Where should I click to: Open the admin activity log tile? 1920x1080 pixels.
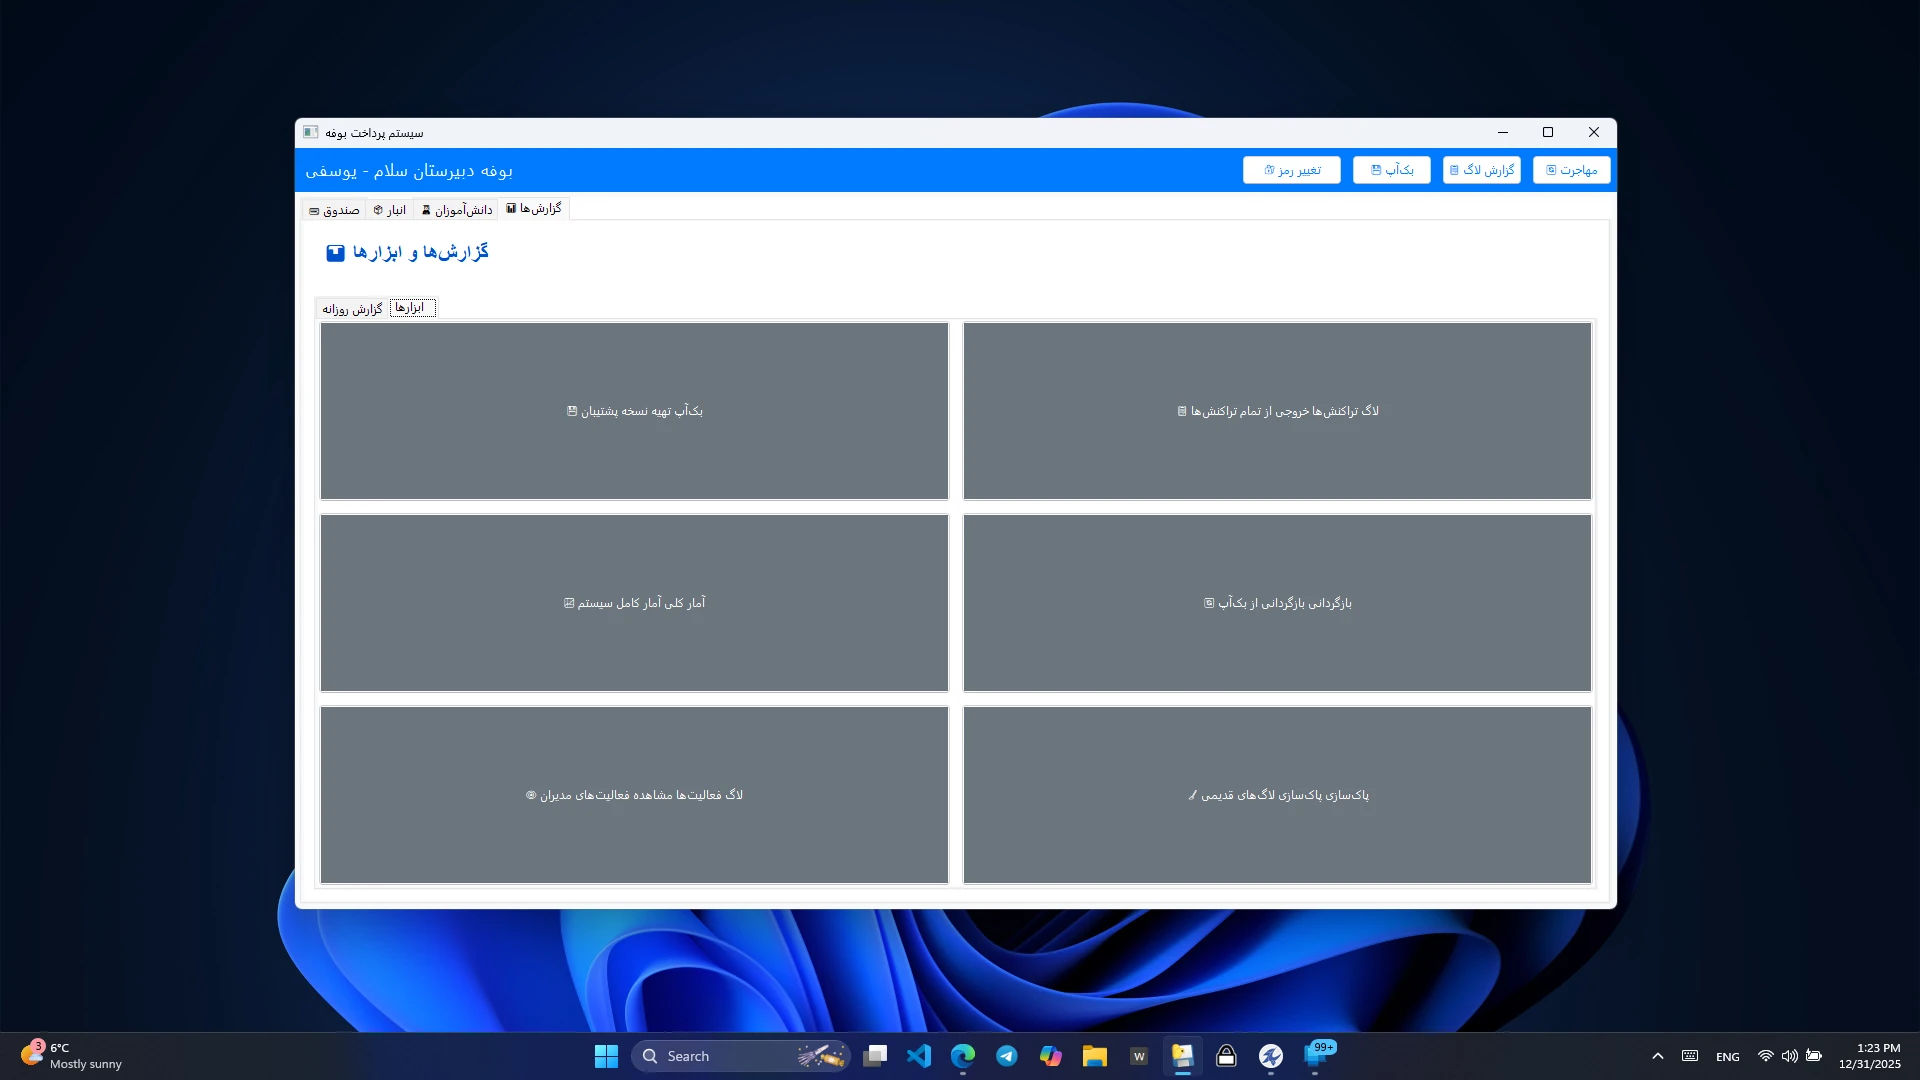[634, 795]
